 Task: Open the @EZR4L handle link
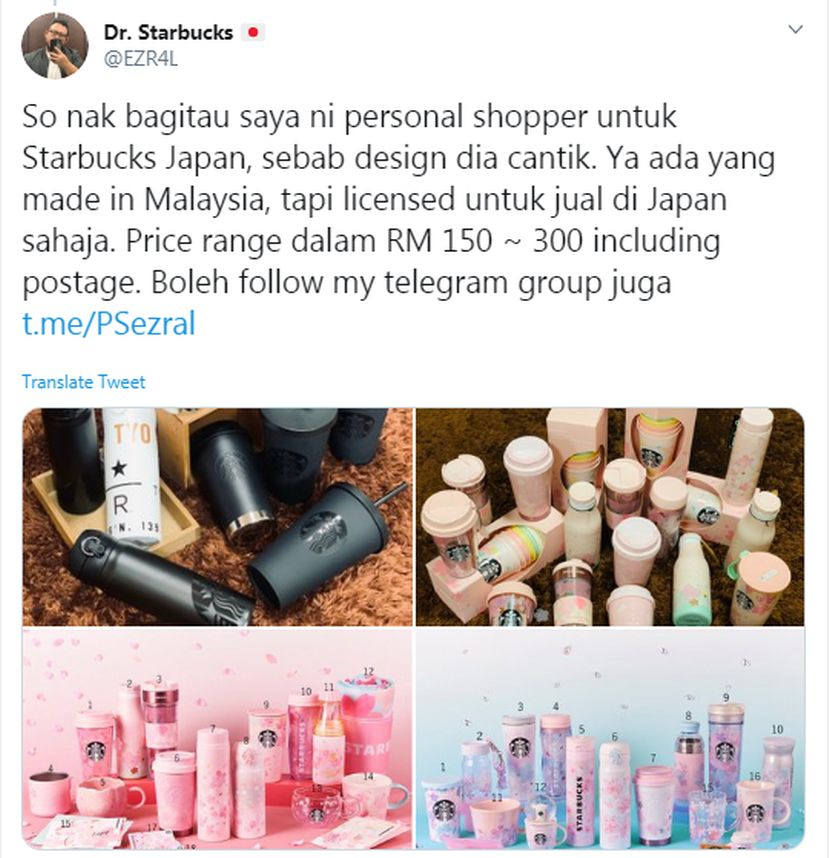[141, 59]
